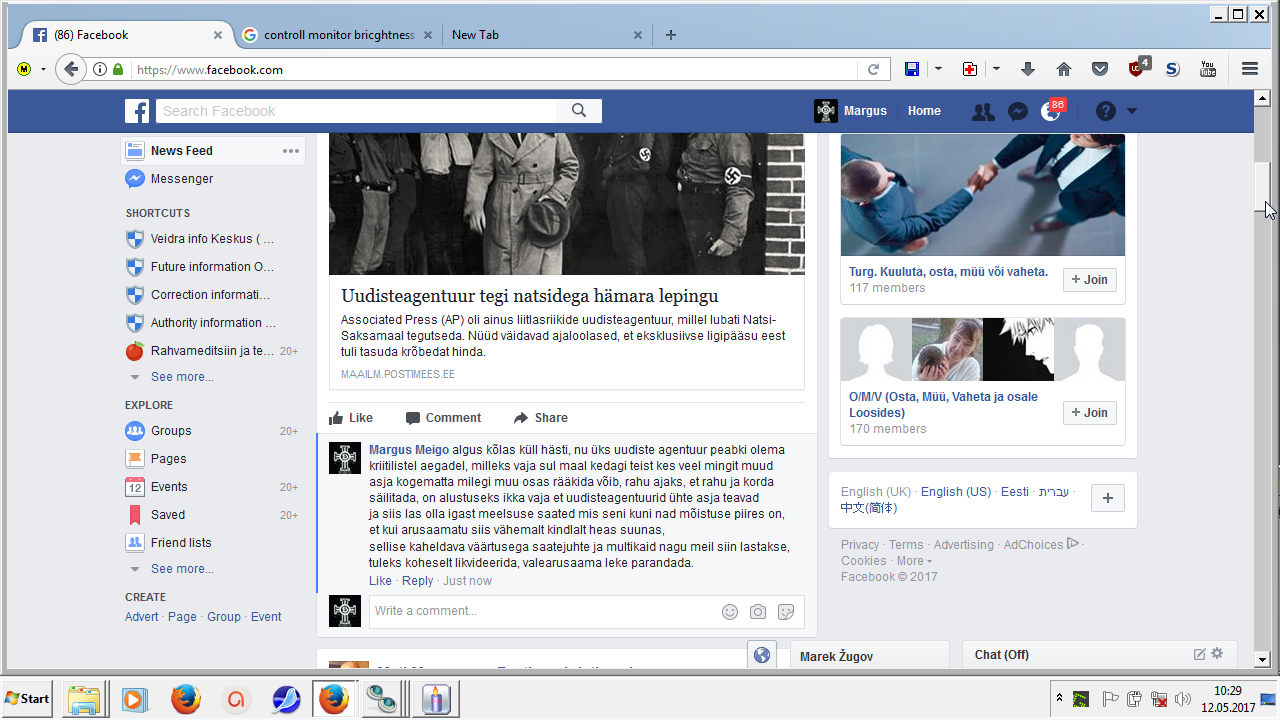Open Firefox hamburger menu
This screenshot has width=1280, height=720.
[x=1249, y=69]
